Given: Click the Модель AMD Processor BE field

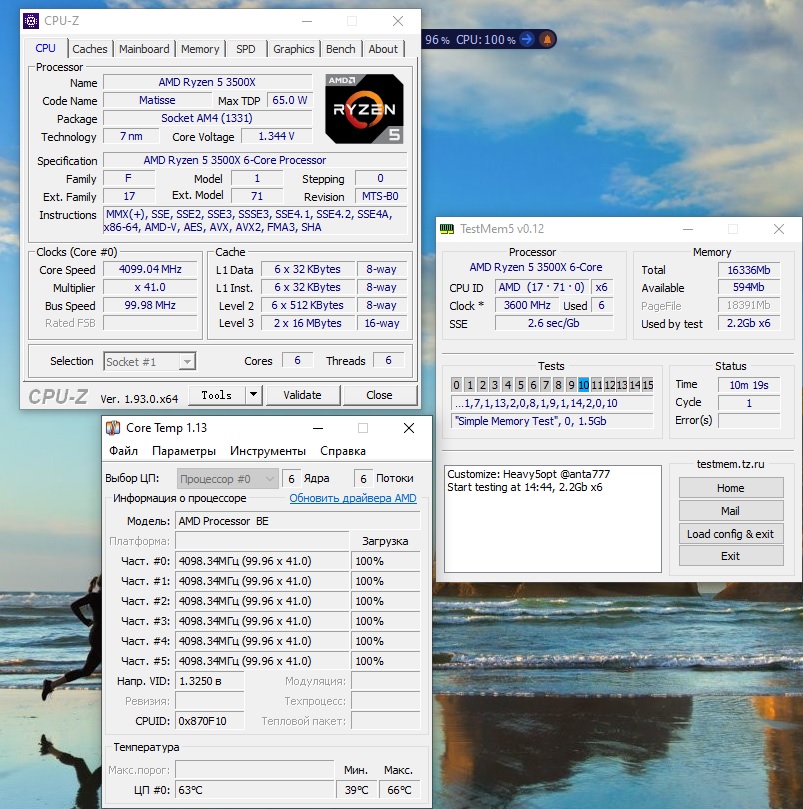Looking at the screenshot, I should click(x=298, y=521).
